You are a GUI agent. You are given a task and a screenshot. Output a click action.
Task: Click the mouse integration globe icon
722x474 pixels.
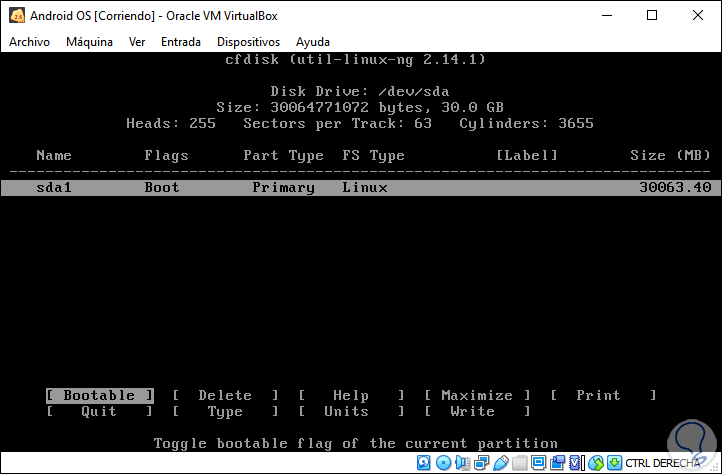coord(595,462)
